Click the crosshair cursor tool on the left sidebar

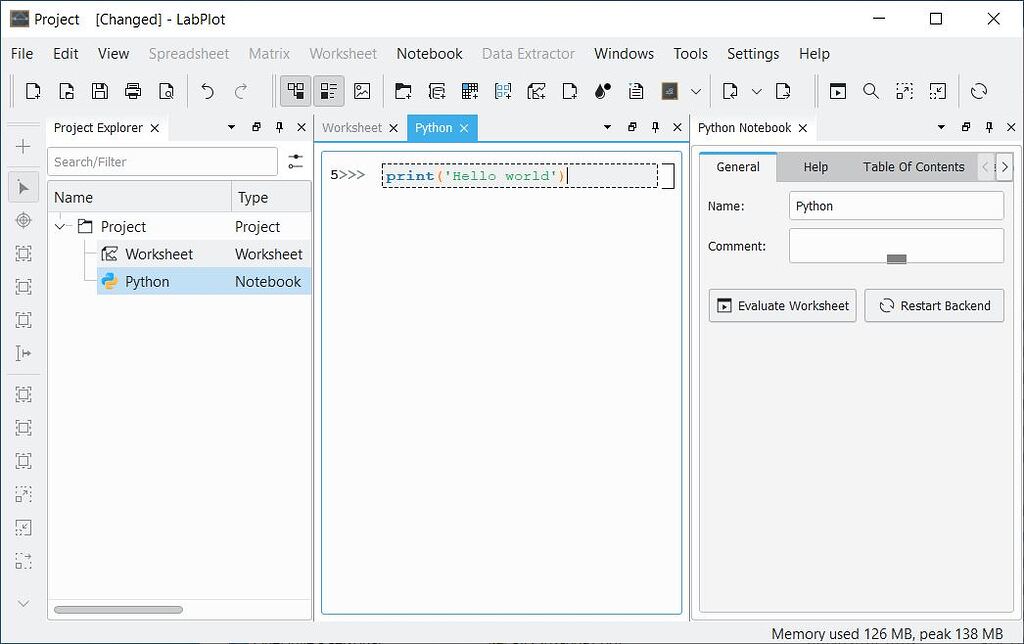tap(22, 220)
